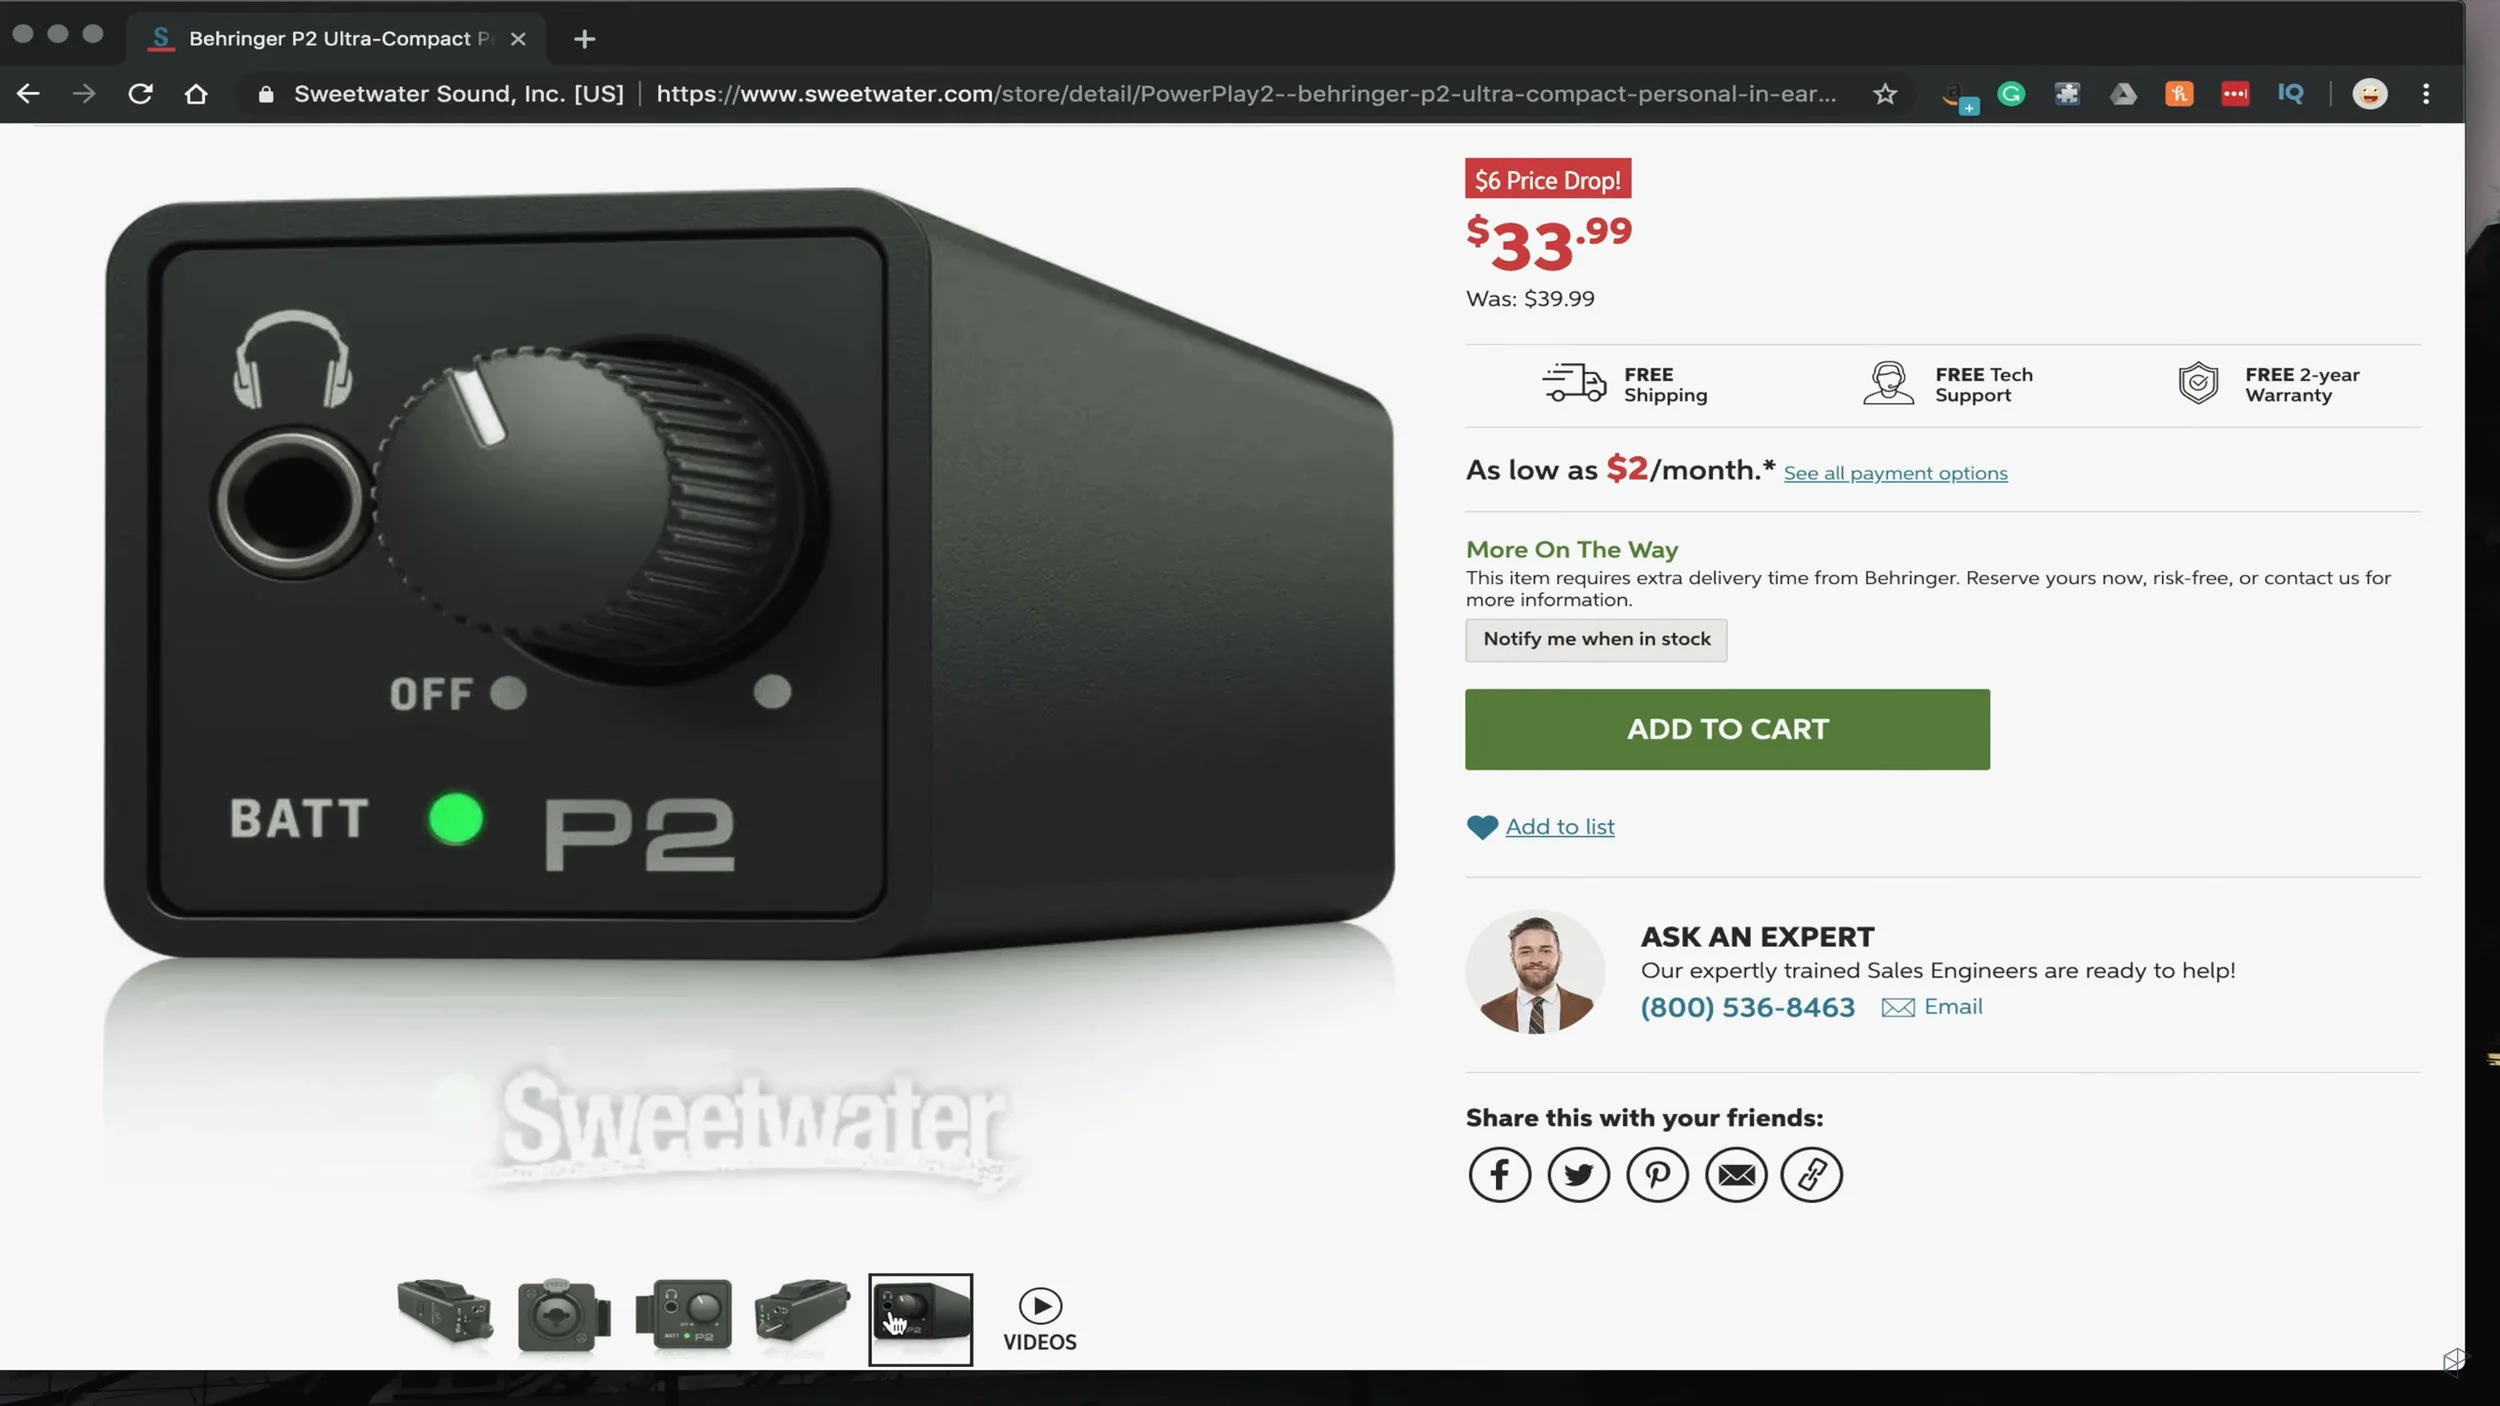Screen dimensions: 2500x1406
Task: Click the address bar URL
Action: [x=1245, y=94]
